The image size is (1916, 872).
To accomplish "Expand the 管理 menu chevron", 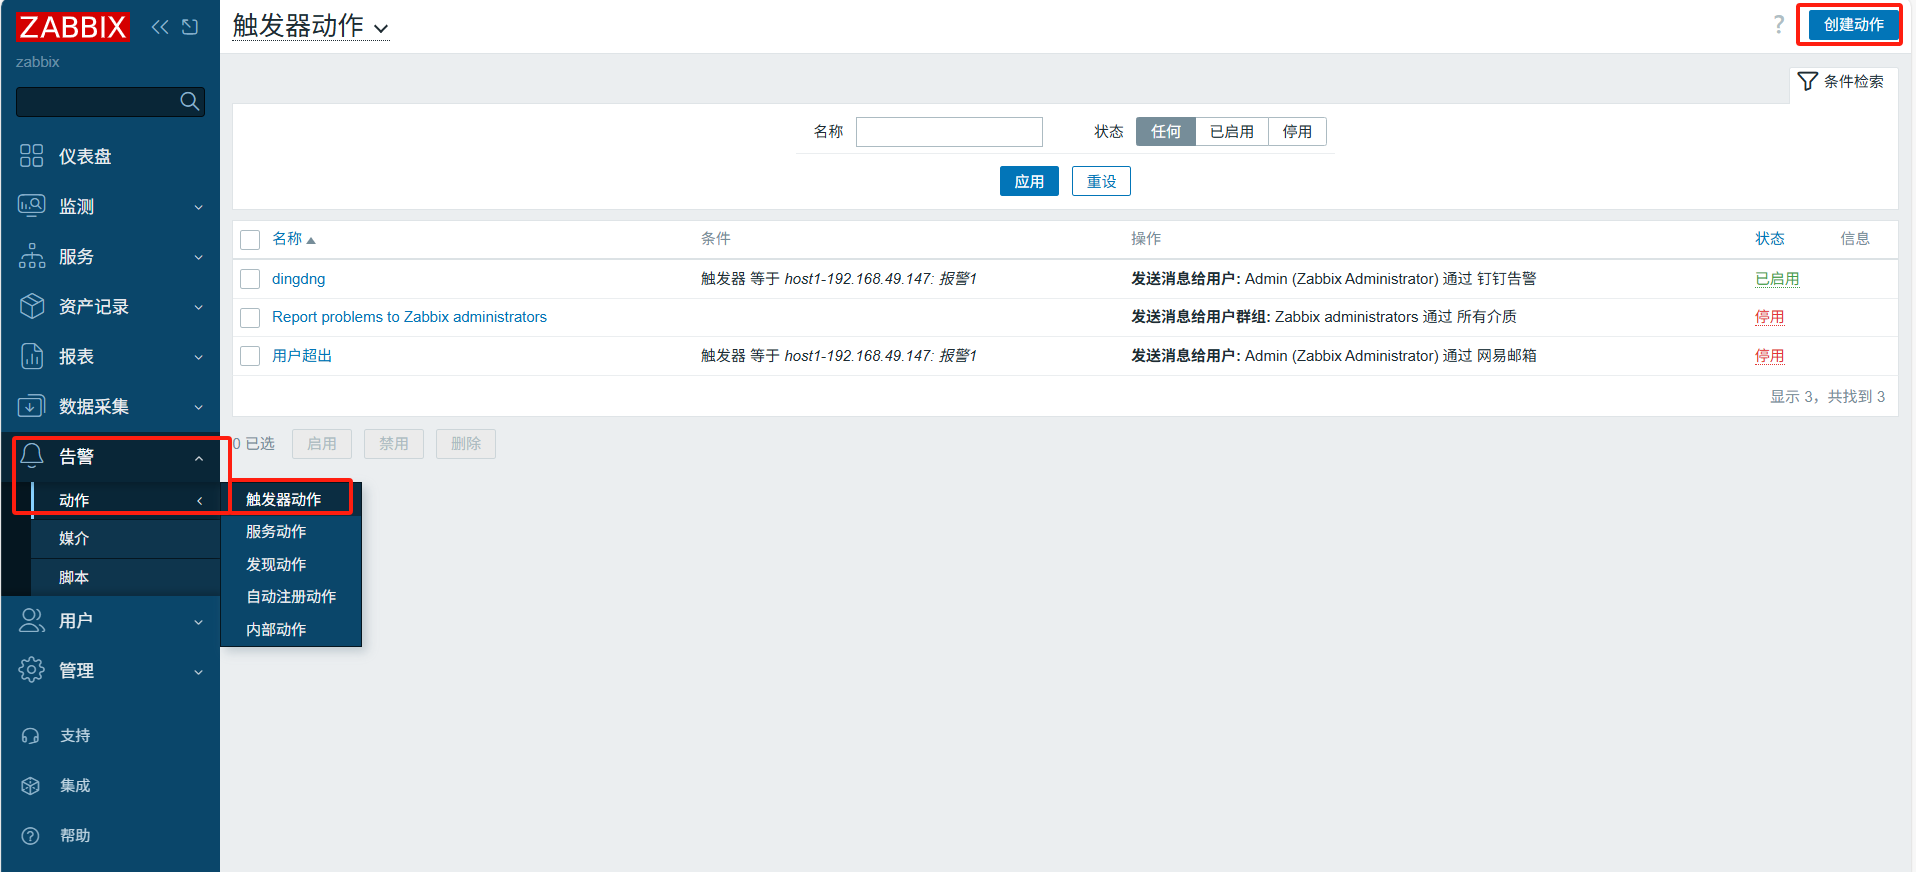I will 198,672.
